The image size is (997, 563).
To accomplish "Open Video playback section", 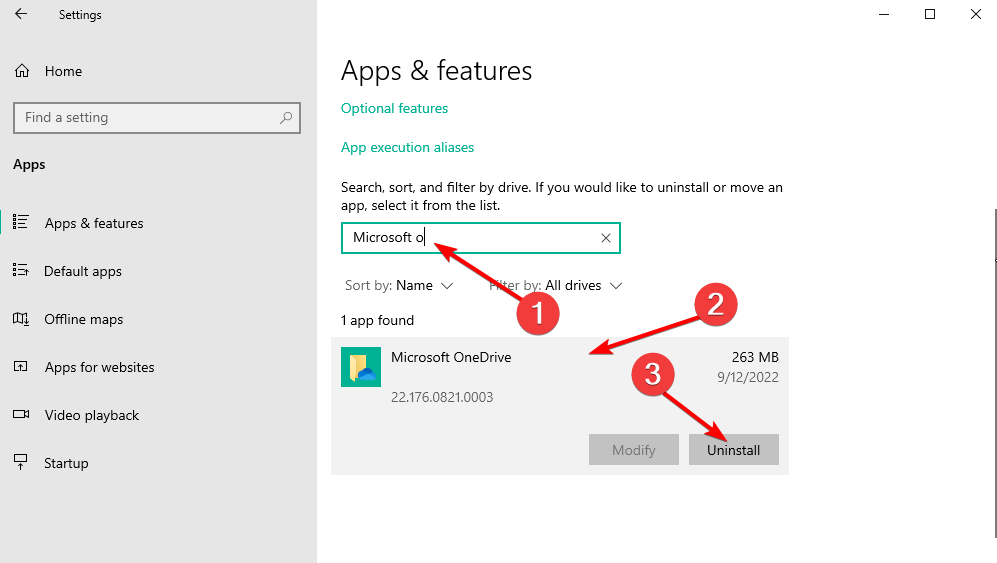I will tap(92, 415).
